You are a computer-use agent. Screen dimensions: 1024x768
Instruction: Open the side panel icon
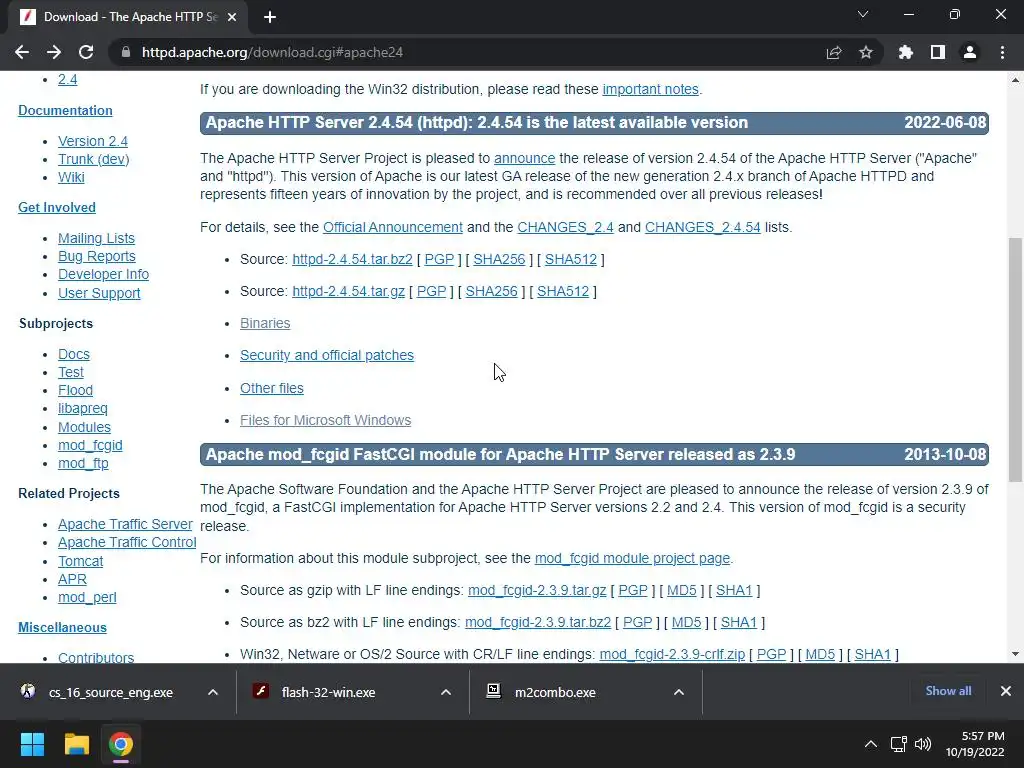tap(938, 52)
